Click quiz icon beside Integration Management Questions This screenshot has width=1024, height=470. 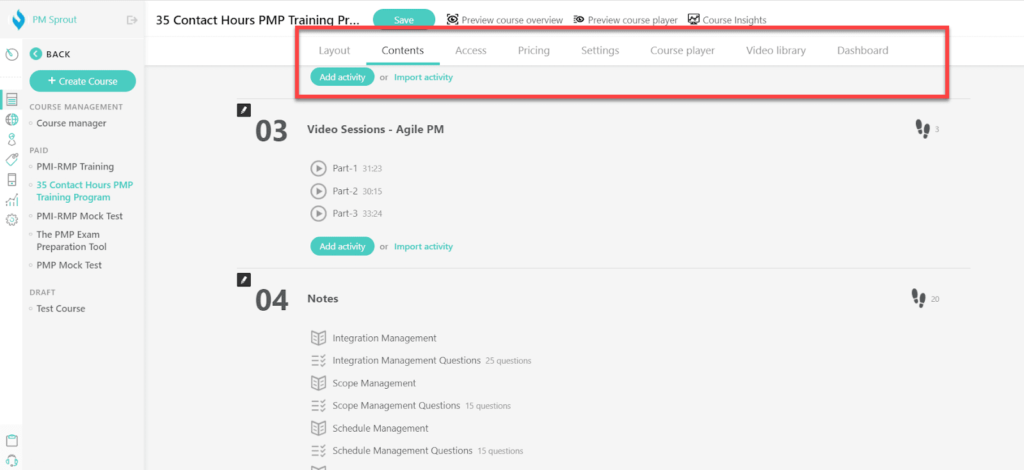pyautogui.click(x=318, y=360)
